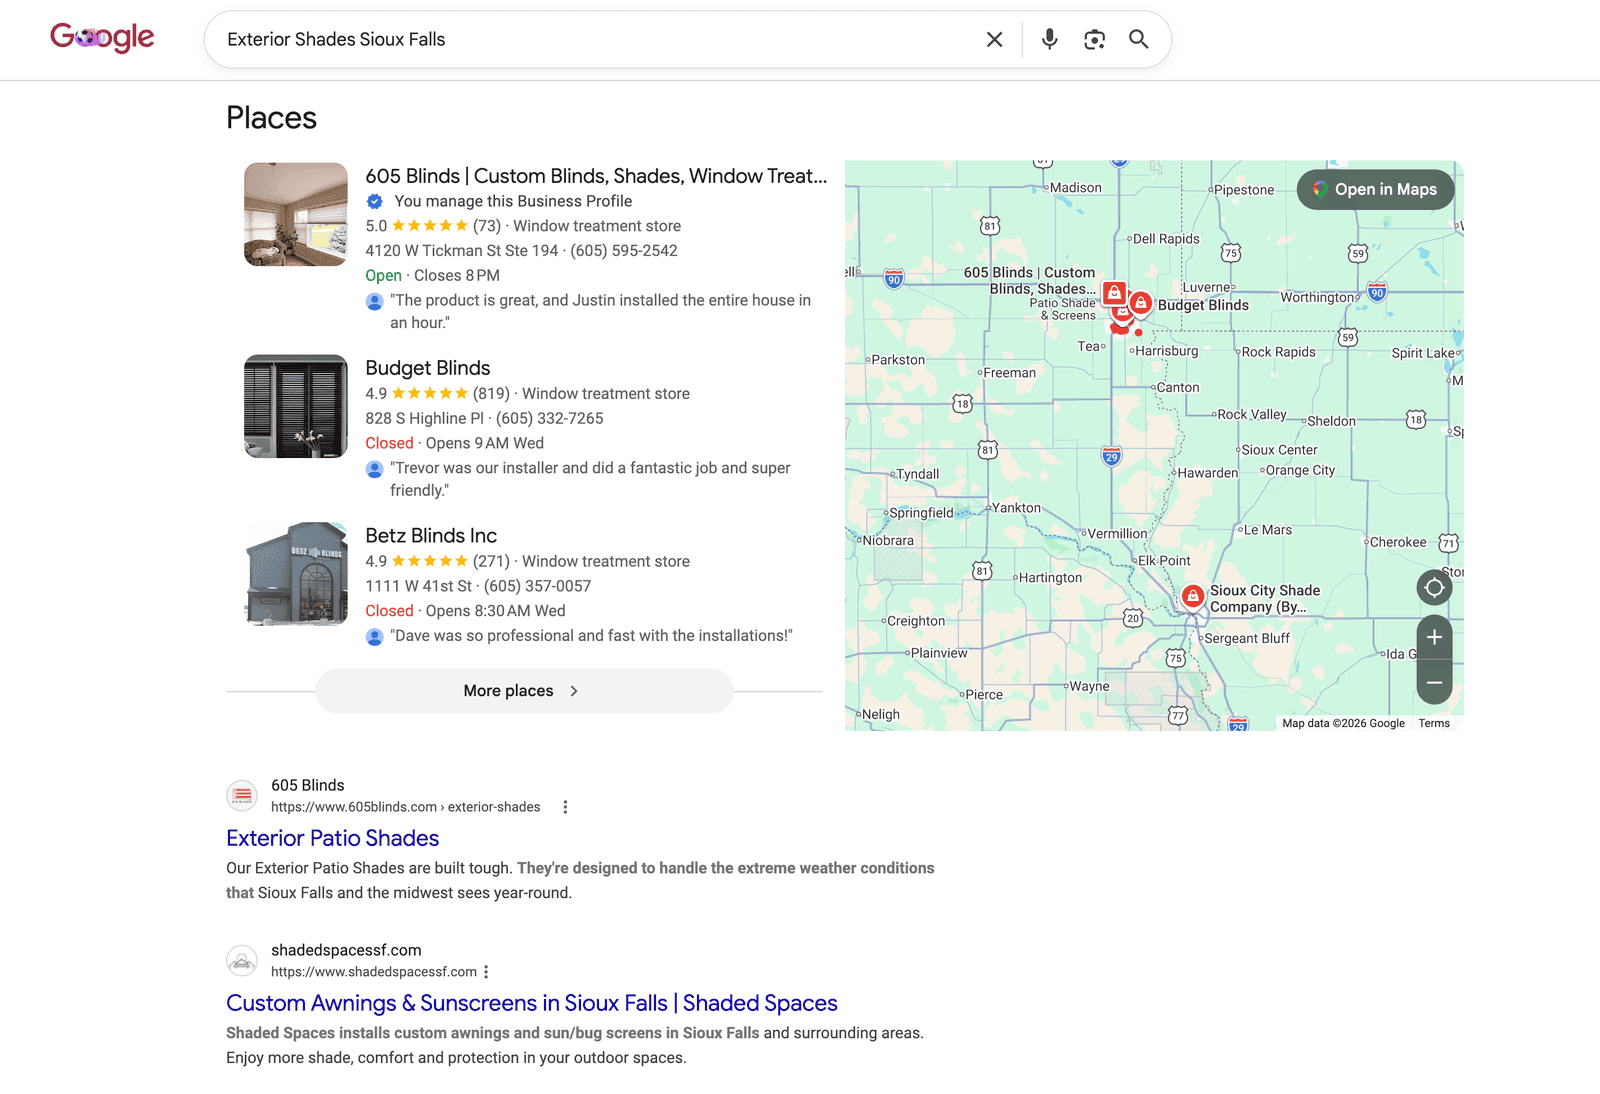Zoom out the map with minus button

(x=1434, y=683)
